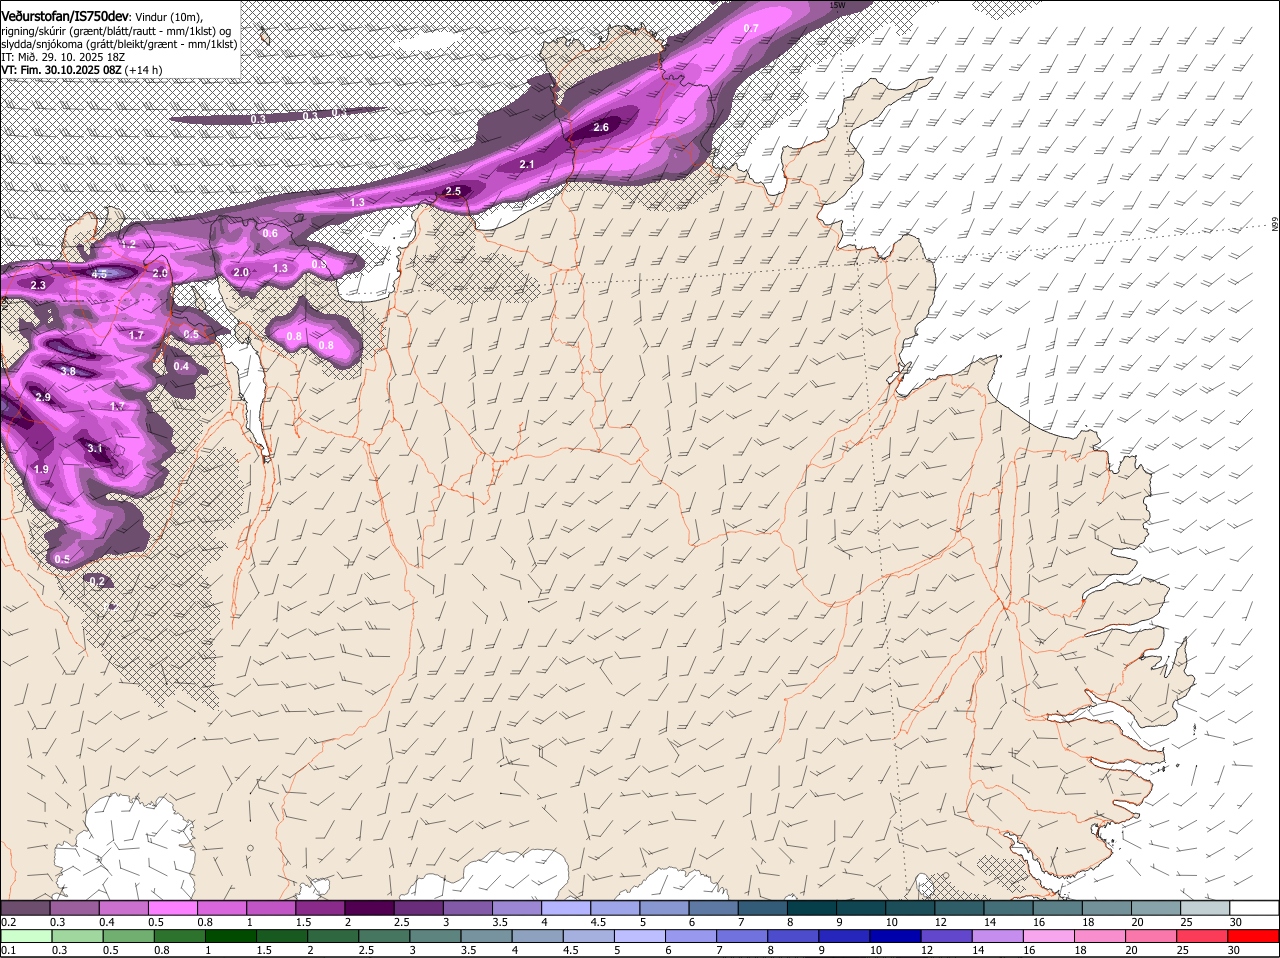Click the 0.6 precipitation value on the map
Screen dimensions: 1280x958
pos(270,233)
